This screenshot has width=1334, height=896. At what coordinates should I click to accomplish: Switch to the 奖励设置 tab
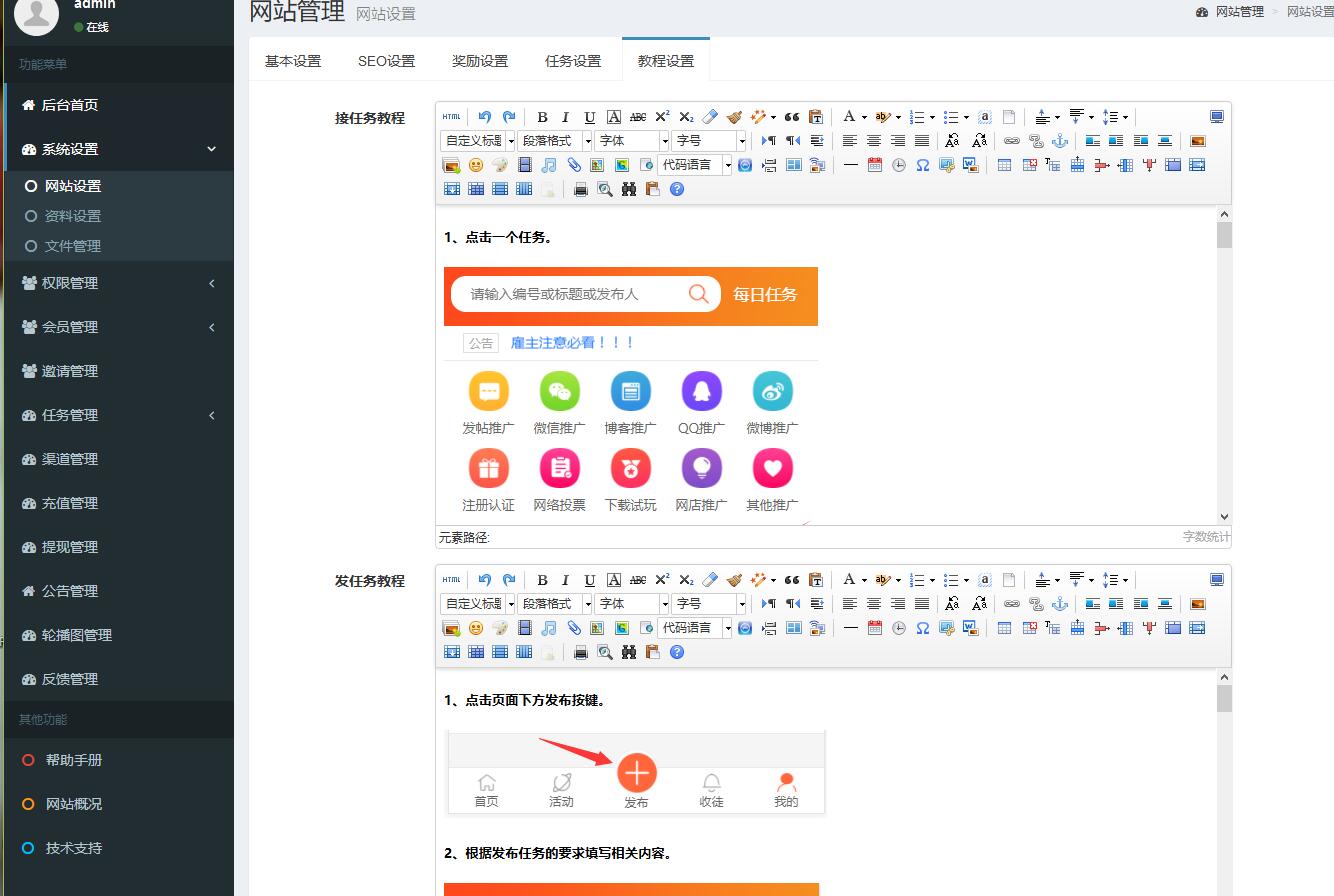[479, 61]
